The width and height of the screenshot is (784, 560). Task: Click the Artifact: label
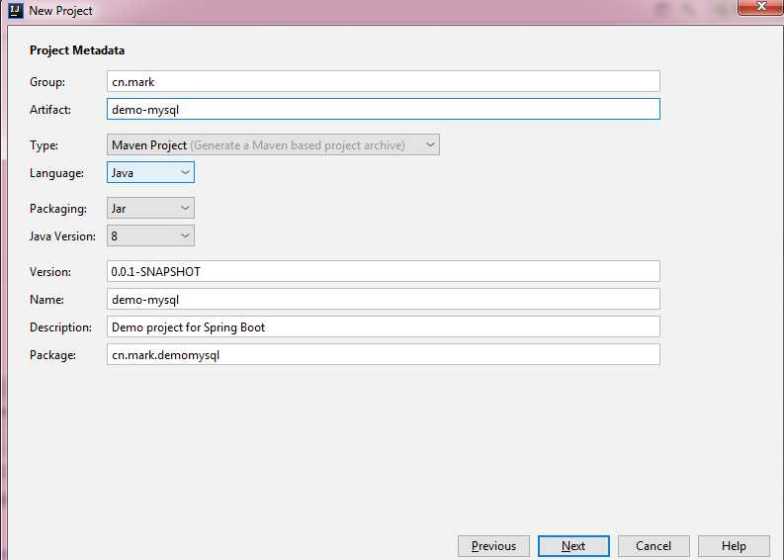pyautogui.click(x=50, y=110)
